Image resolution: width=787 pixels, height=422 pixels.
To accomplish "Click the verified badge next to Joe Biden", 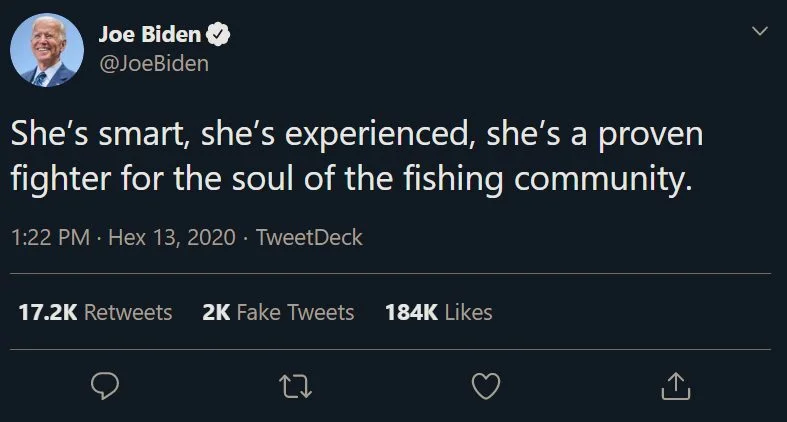I will 219,37.
